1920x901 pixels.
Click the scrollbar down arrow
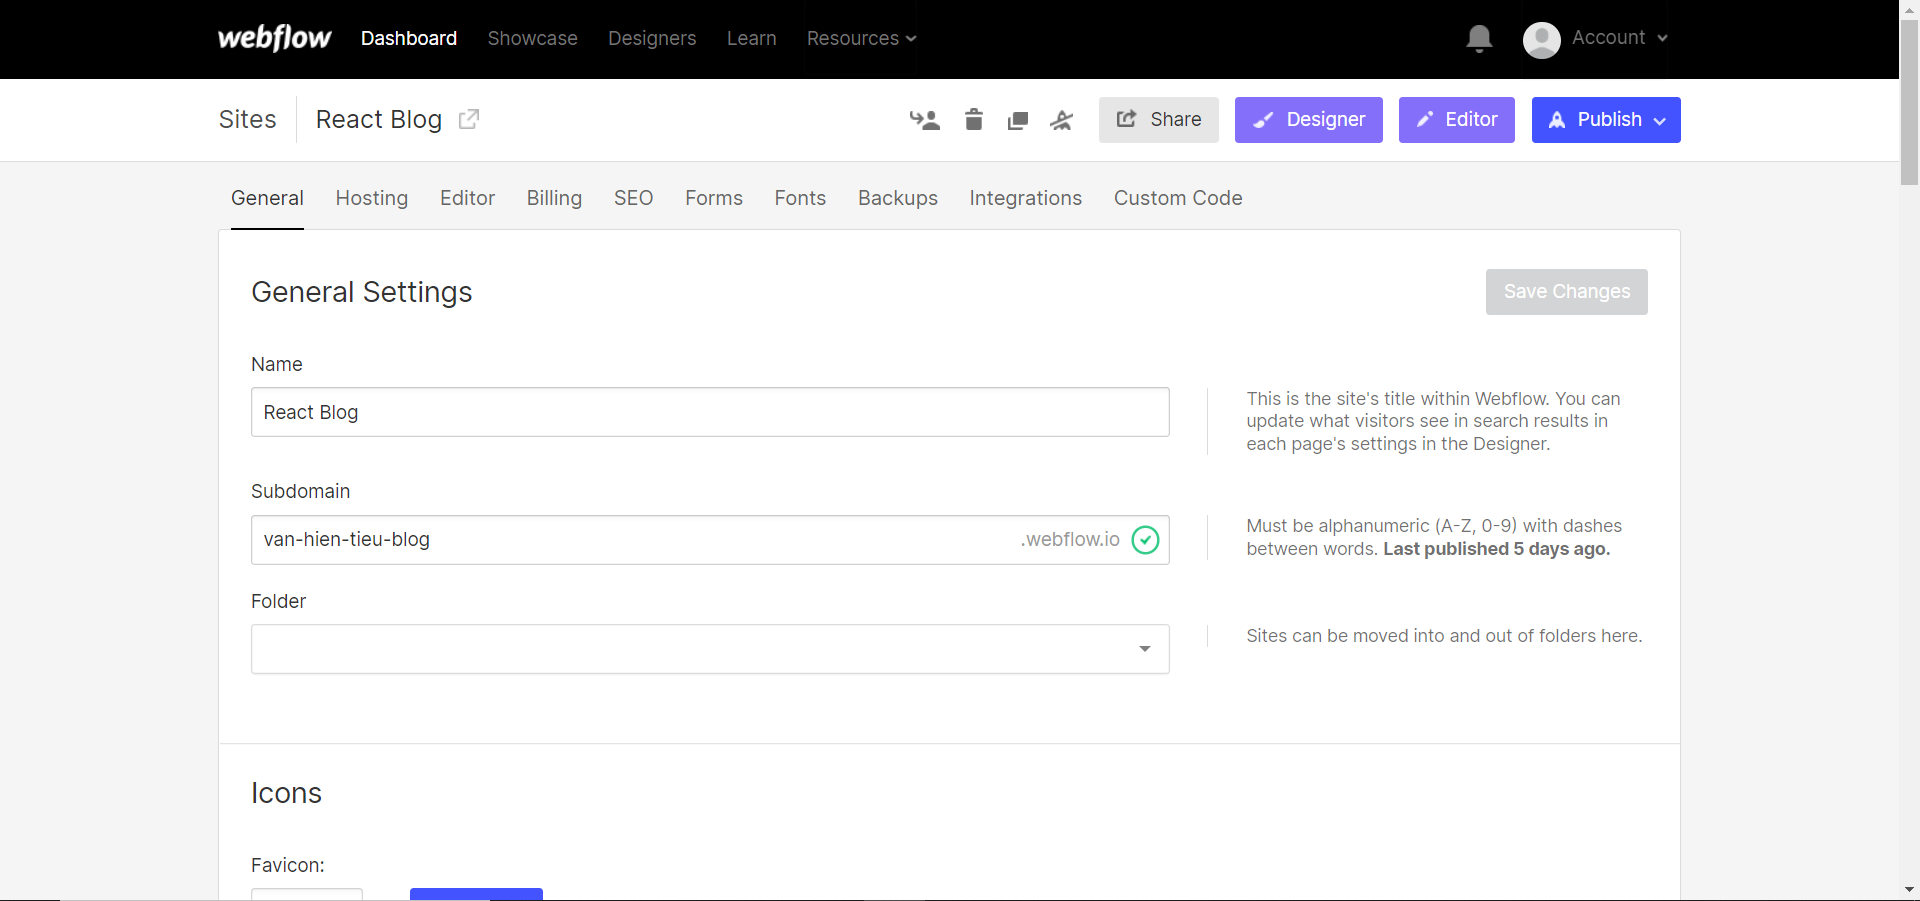[1909, 890]
